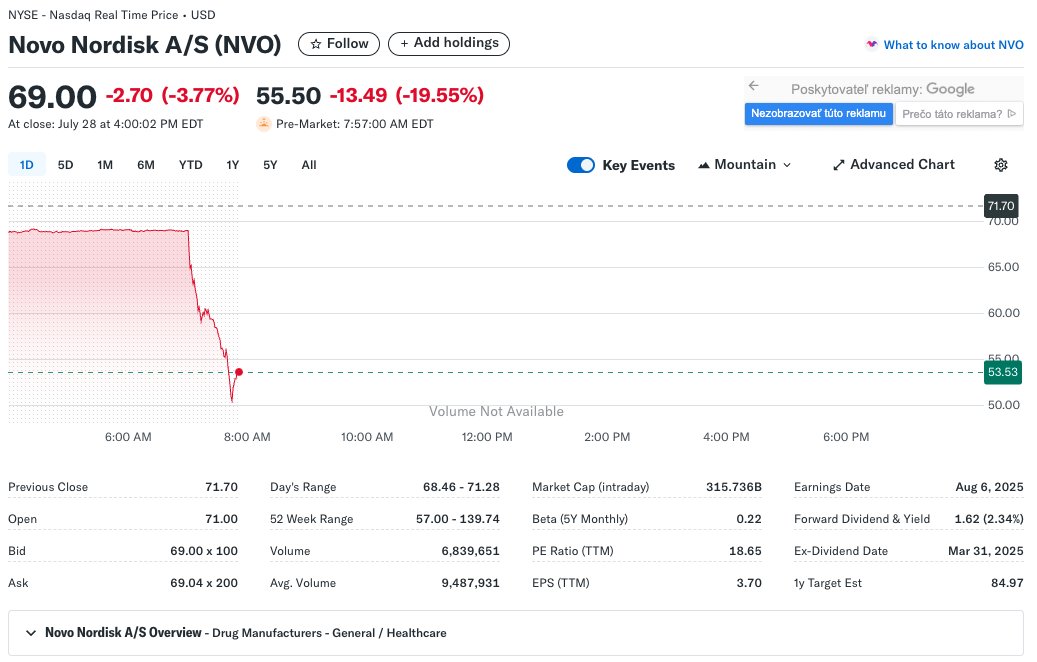Select the 1D time range tab

click(26, 165)
